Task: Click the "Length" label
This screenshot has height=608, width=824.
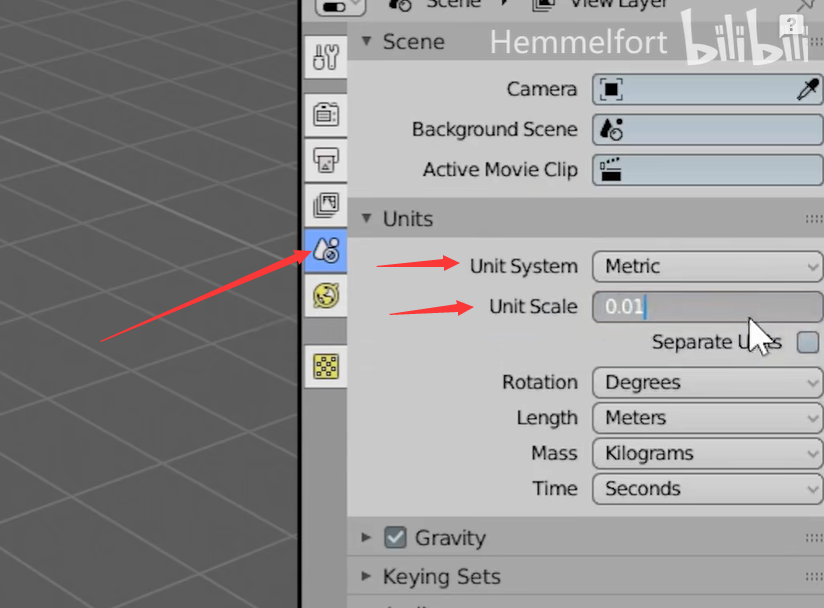Action: tap(547, 418)
